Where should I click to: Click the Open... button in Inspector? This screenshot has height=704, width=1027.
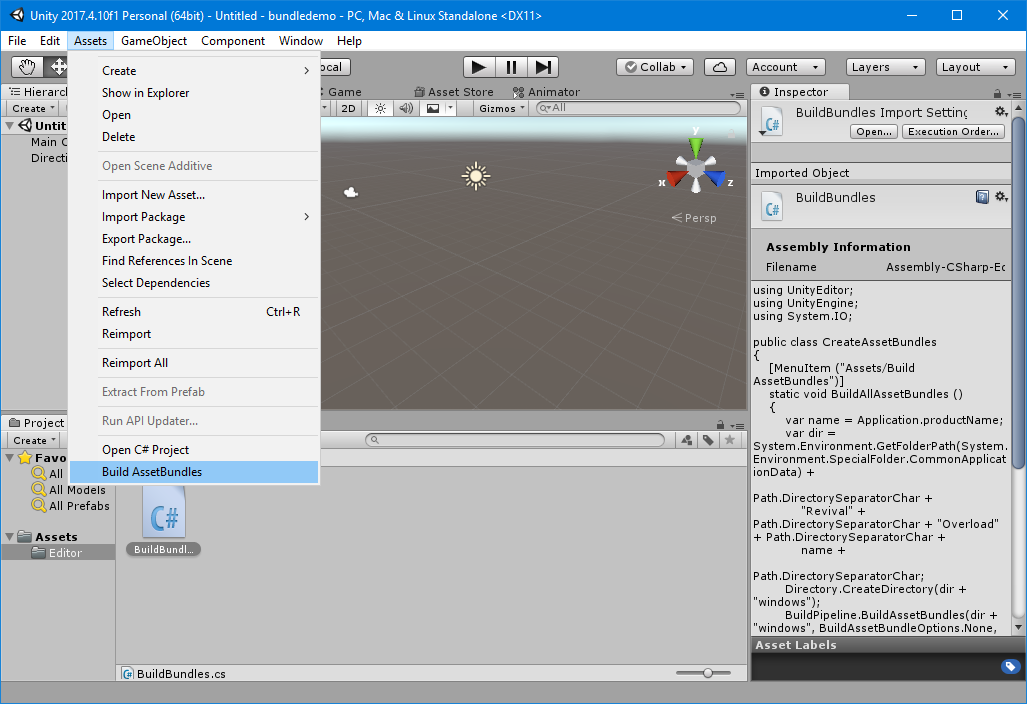[874, 132]
